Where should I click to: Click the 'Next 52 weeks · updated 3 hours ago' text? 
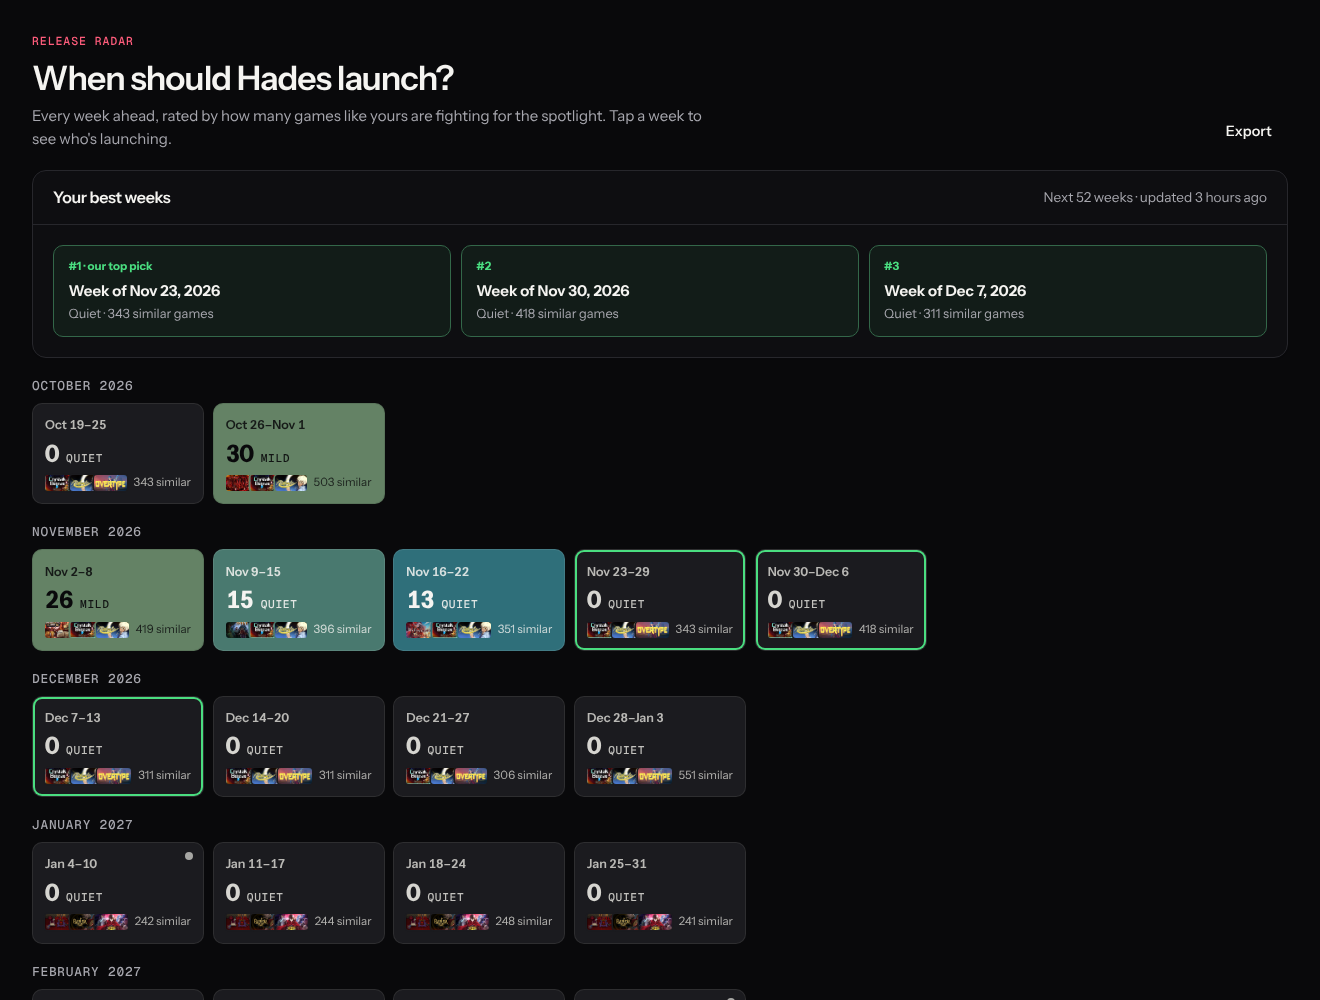click(1155, 198)
